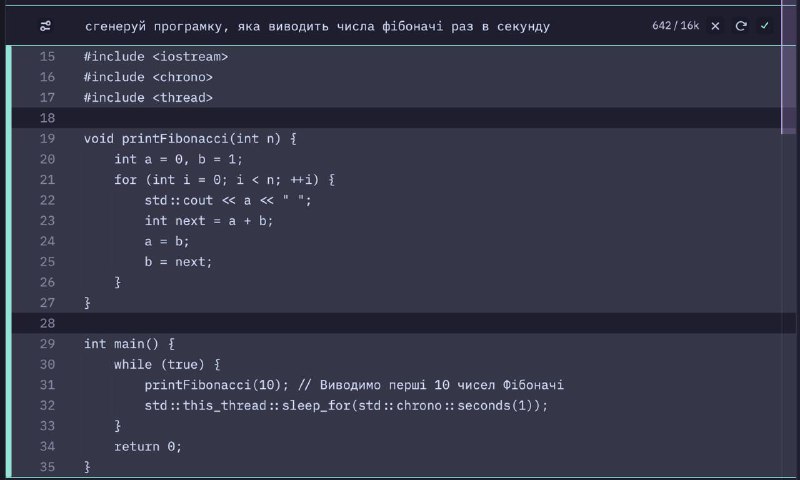
Task: Dismiss the generated code with the X icon
Action: [715, 26]
